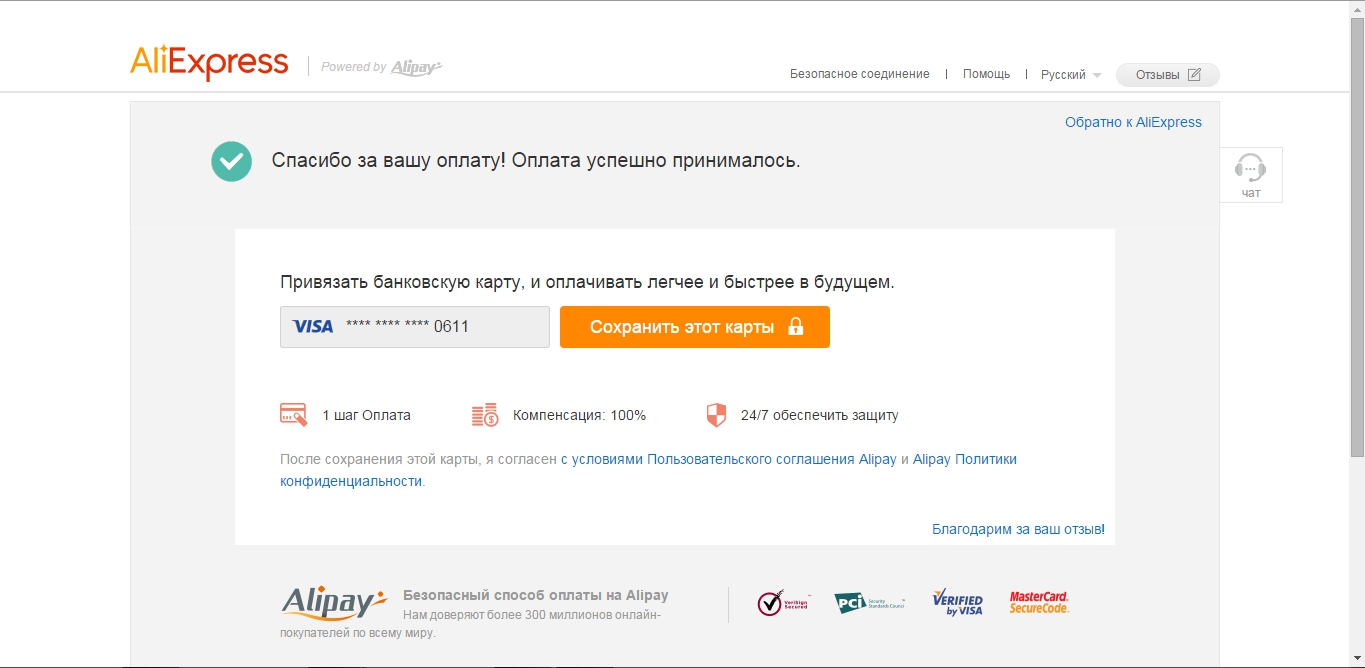Image resolution: width=1365 pixels, height=668 pixels.
Task: Click the masked card number field
Action: (x=415, y=327)
